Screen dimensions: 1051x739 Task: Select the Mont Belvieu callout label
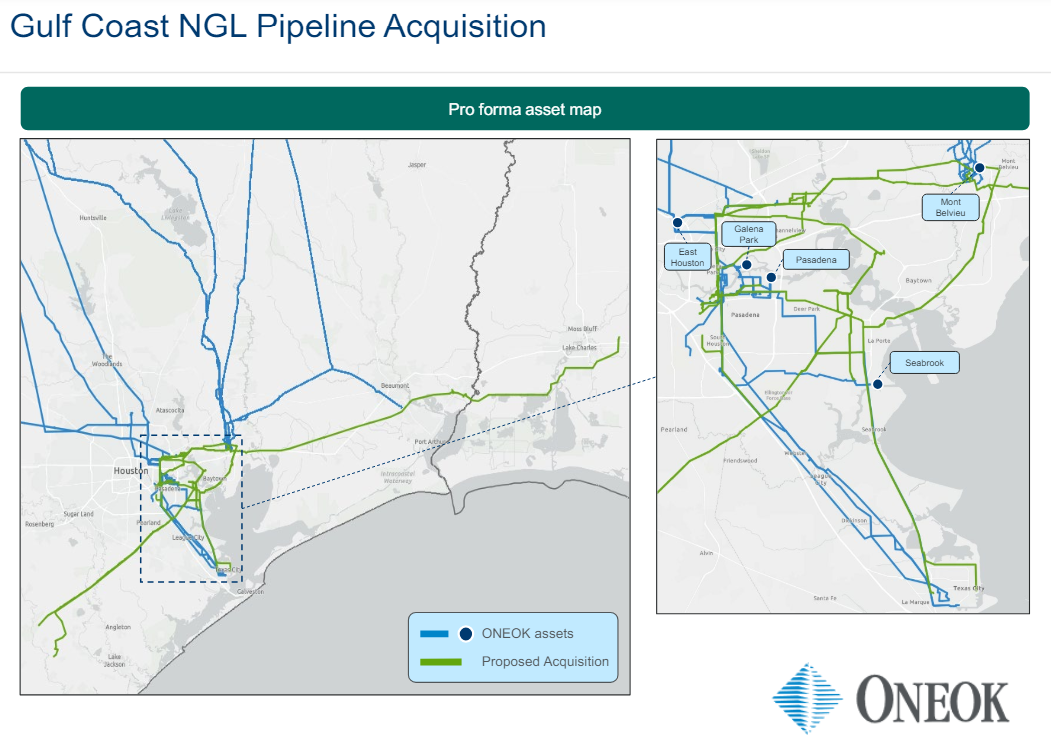(x=950, y=207)
